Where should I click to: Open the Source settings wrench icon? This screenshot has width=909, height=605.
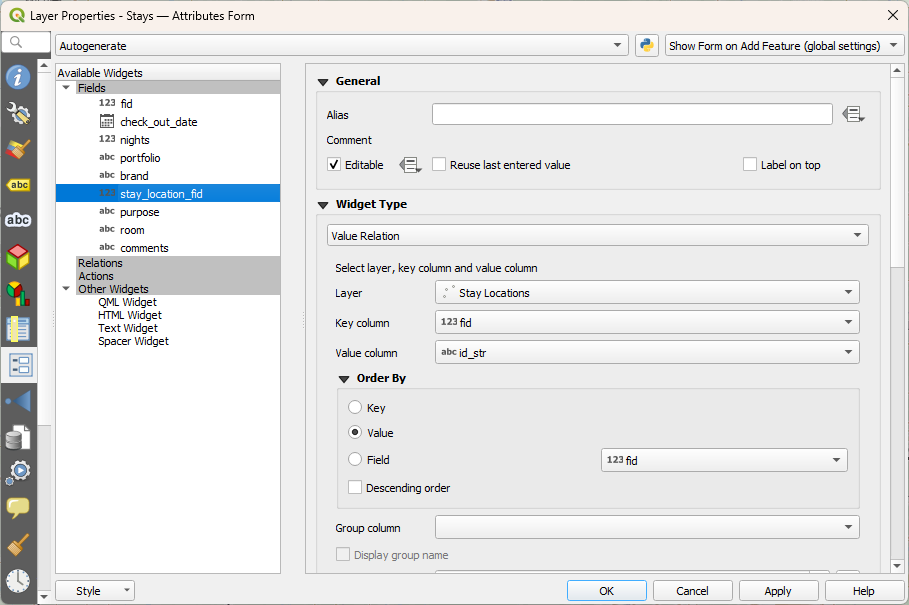click(x=18, y=113)
